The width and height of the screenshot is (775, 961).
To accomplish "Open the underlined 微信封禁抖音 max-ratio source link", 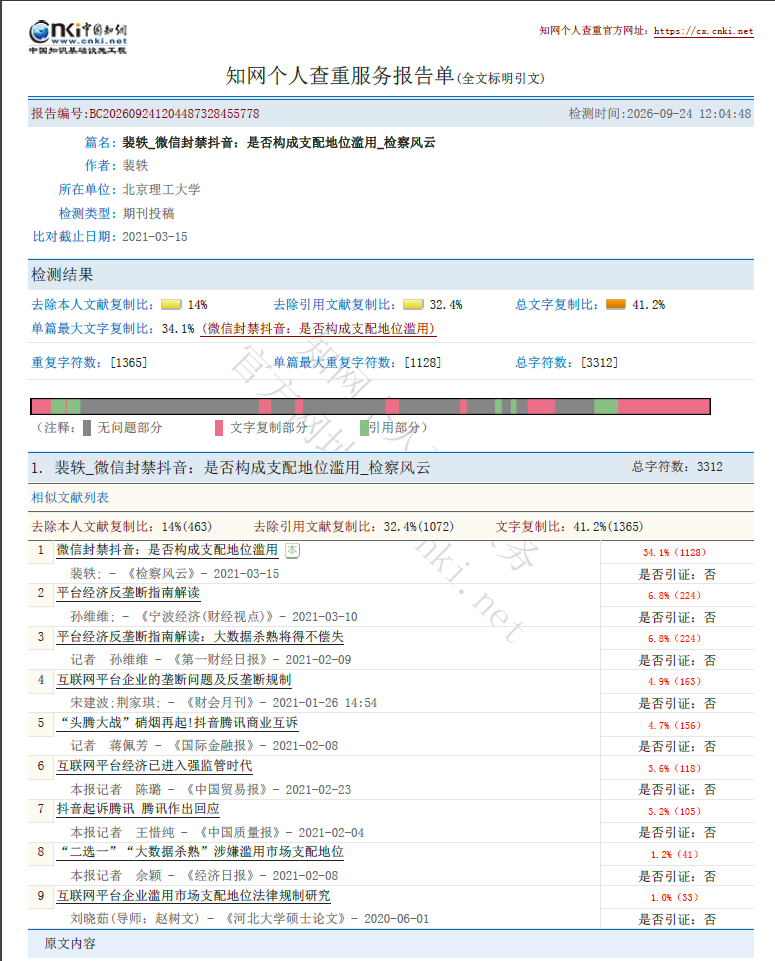I will (x=318, y=329).
